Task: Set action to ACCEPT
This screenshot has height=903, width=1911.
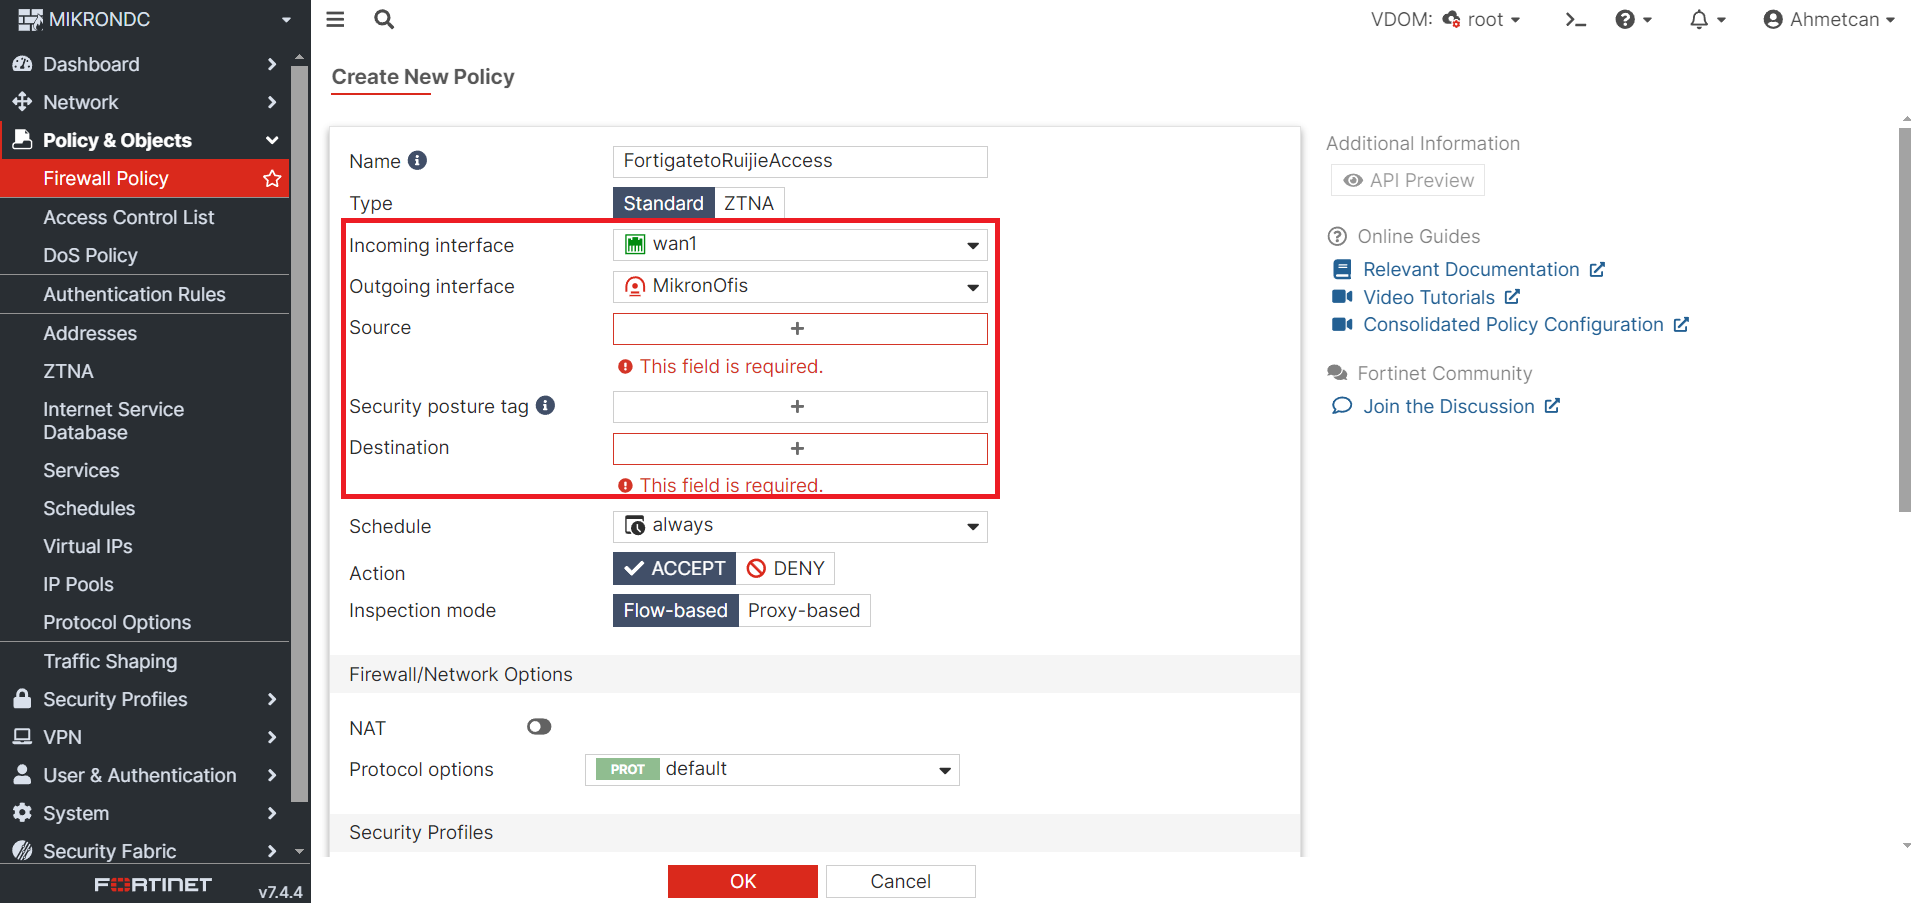Action: coord(674,569)
